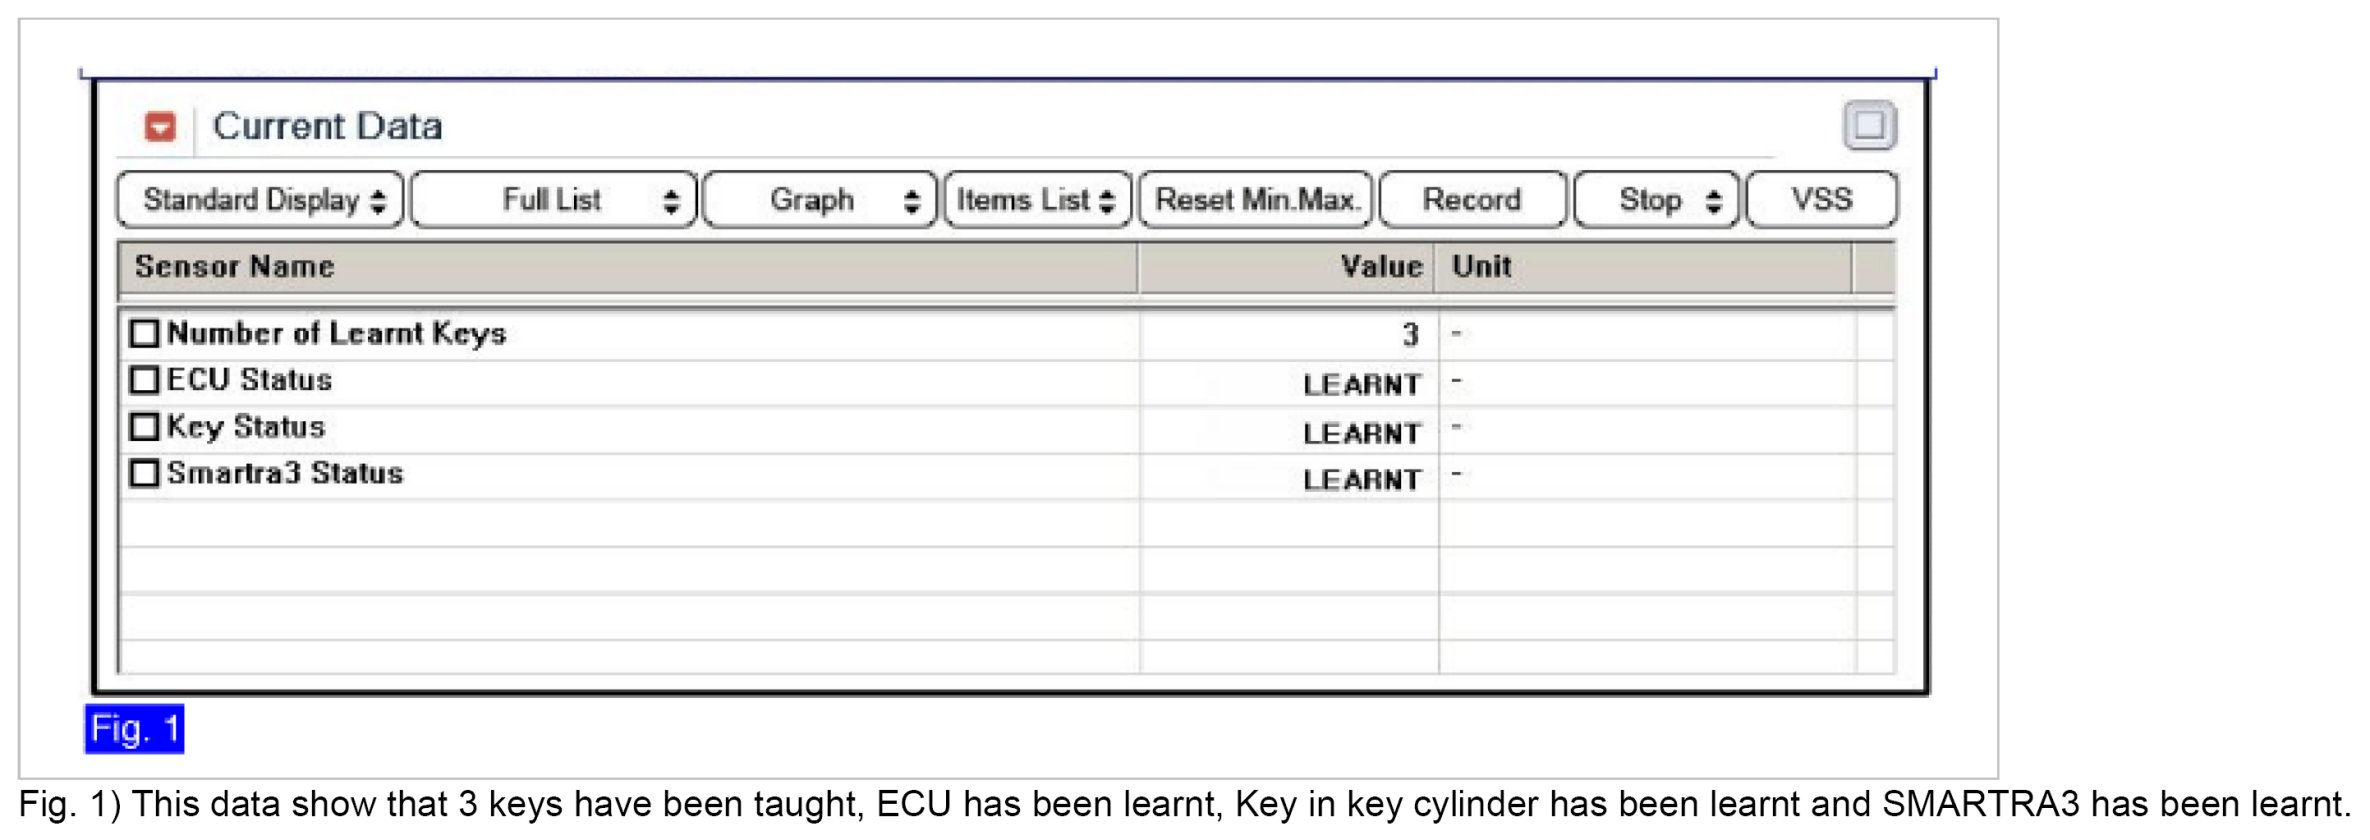Sort by the Sensor Name column header
Viewport: 2370px width, 840px height.
(235, 267)
